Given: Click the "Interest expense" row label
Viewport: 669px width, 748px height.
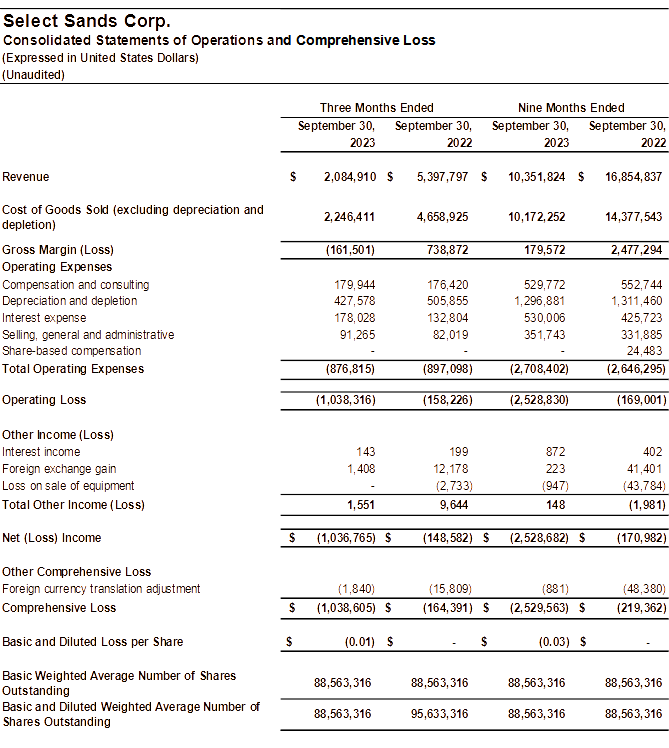Looking at the screenshot, I should pyautogui.click(x=44, y=318).
